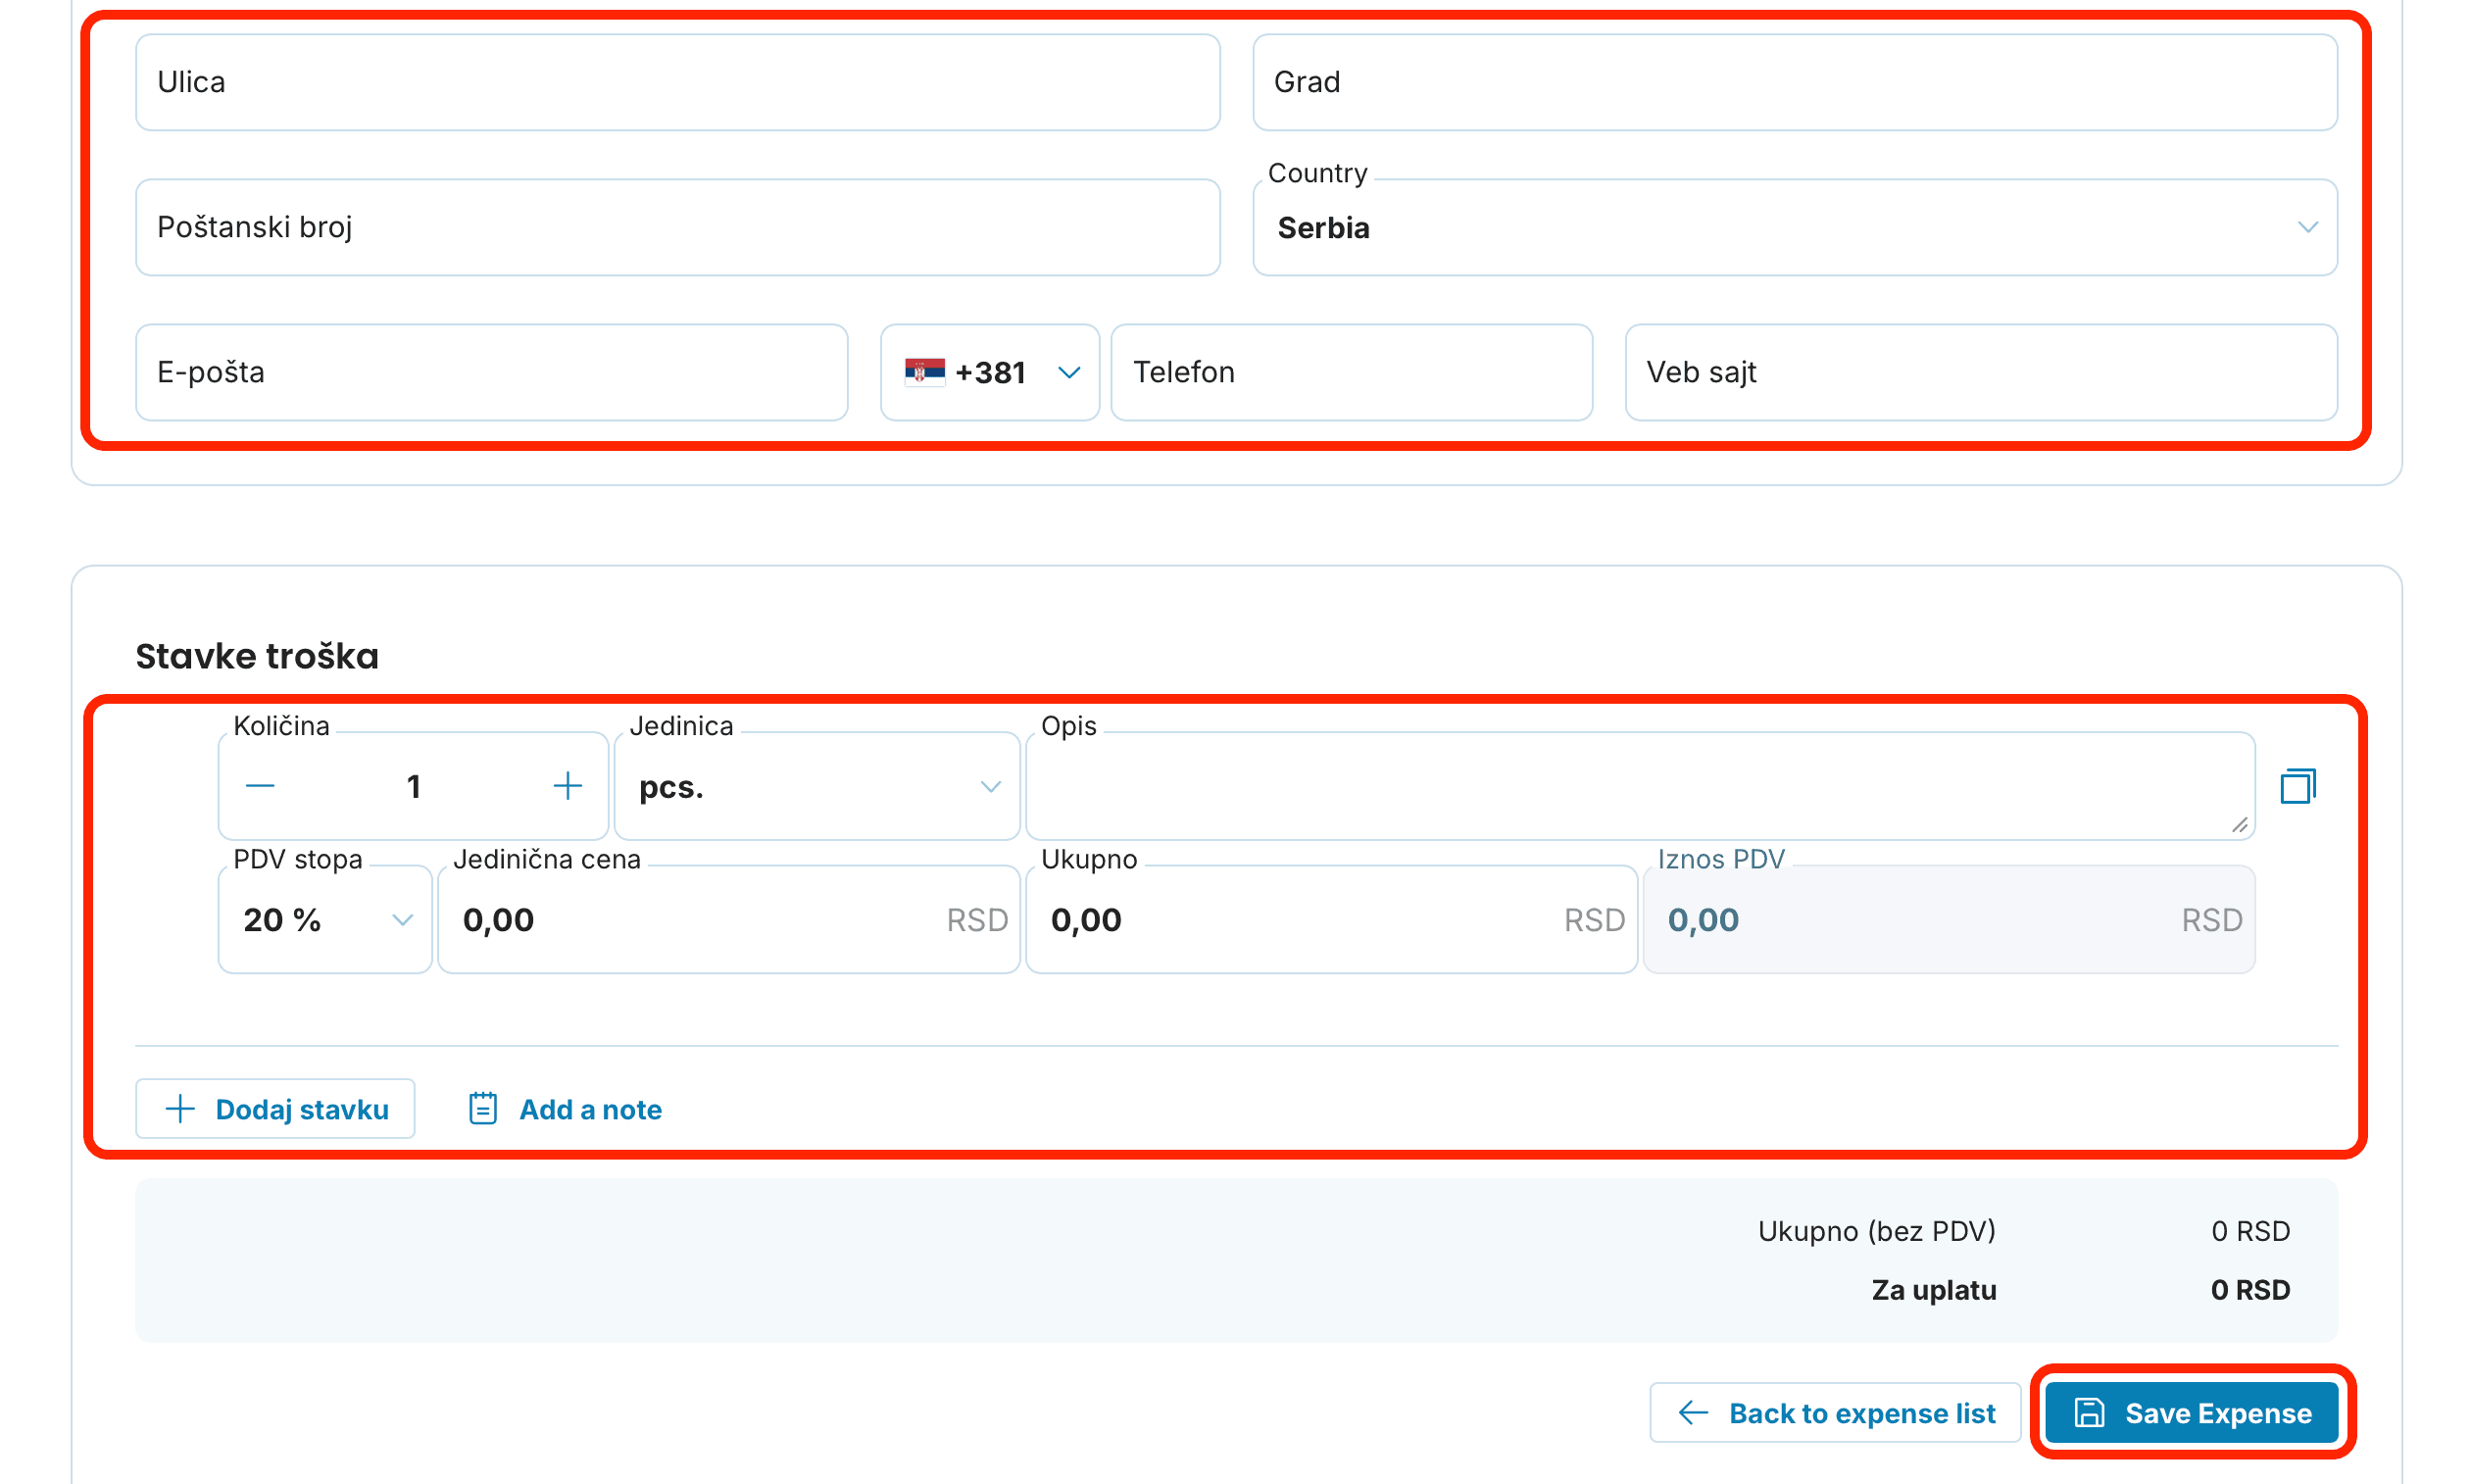Focus the Ulica street field

point(677,82)
